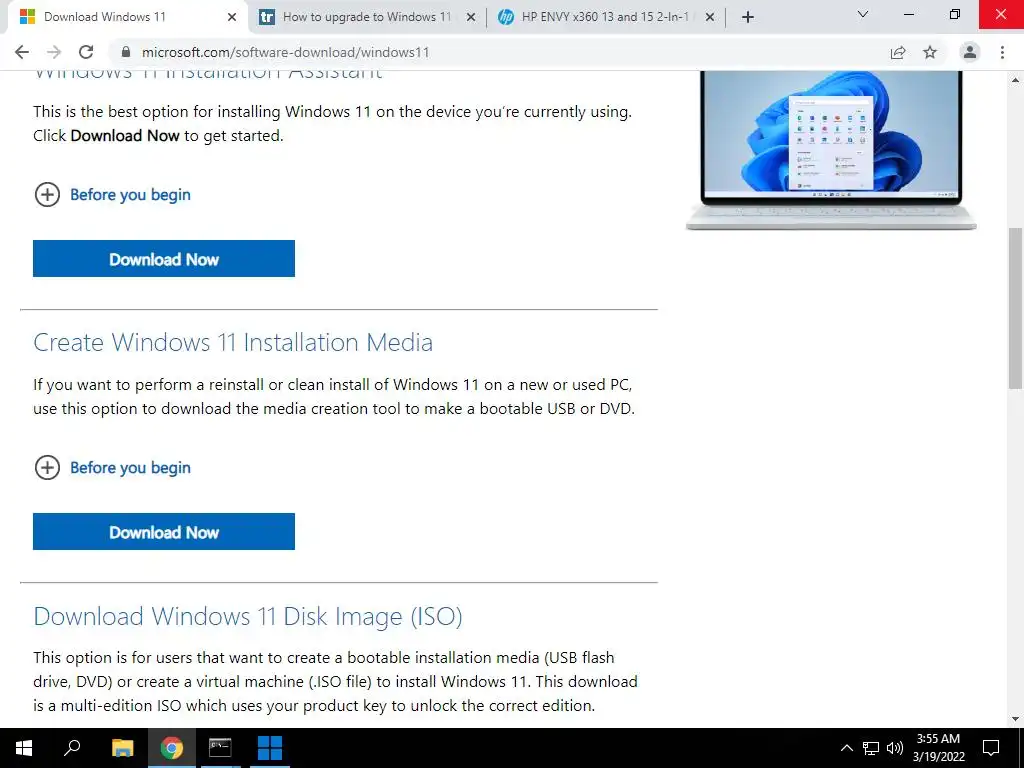This screenshot has width=1024, height=768.
Task: Reload the current page
Action: click(x=86, y=52)
